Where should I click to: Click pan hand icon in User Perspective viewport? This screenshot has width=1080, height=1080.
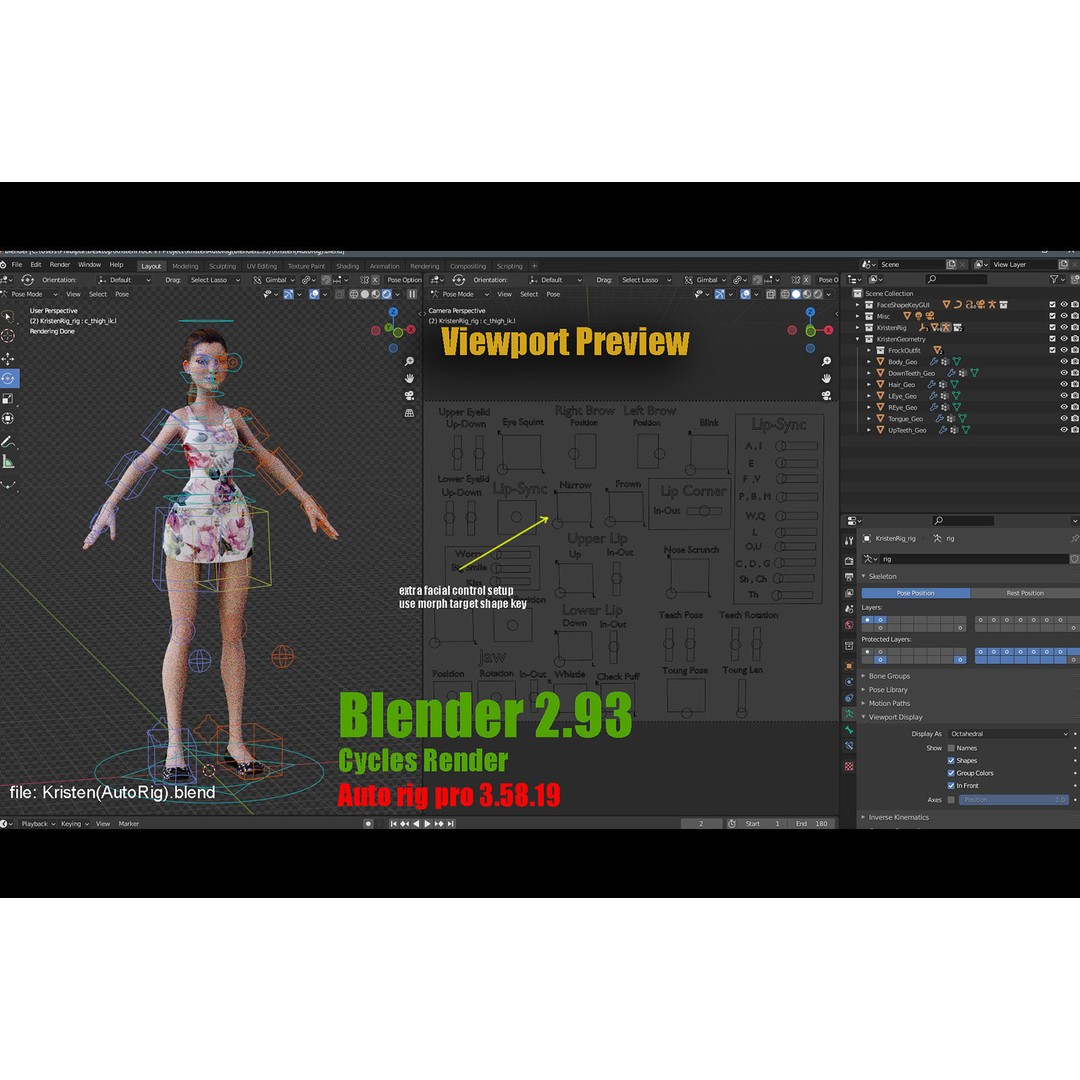pos(409,378)
